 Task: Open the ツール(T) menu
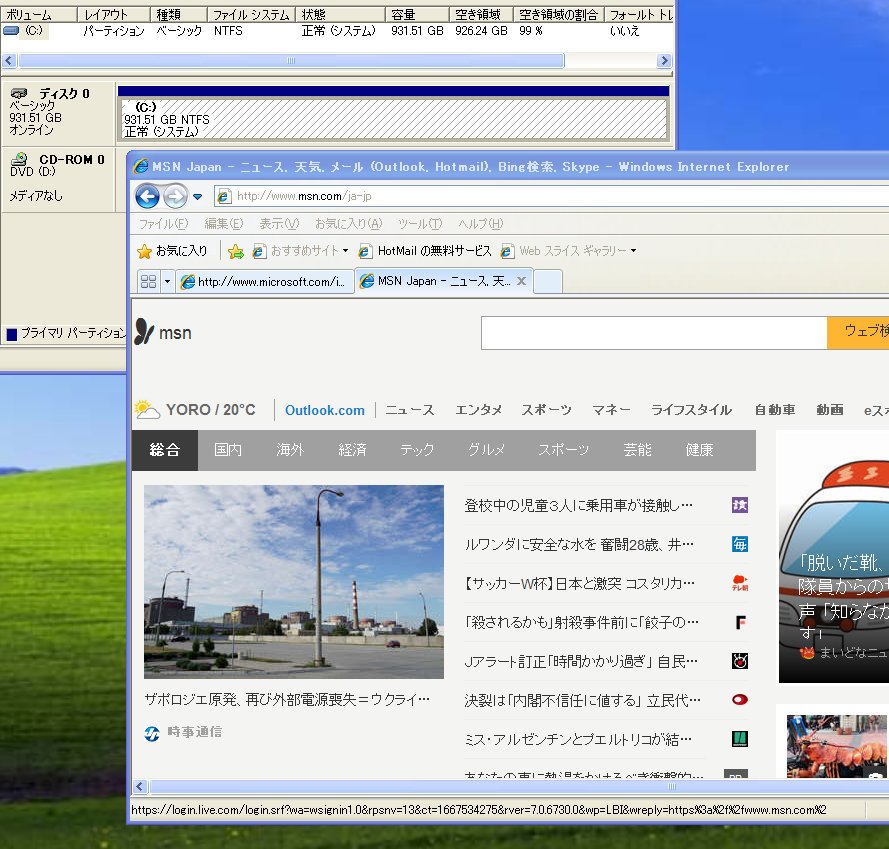point(420,224)
